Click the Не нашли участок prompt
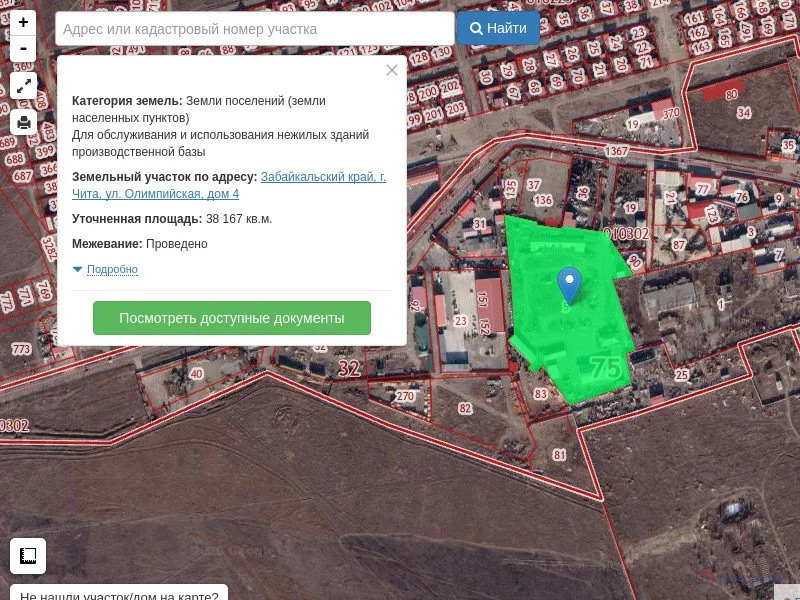 coord(118,594)
